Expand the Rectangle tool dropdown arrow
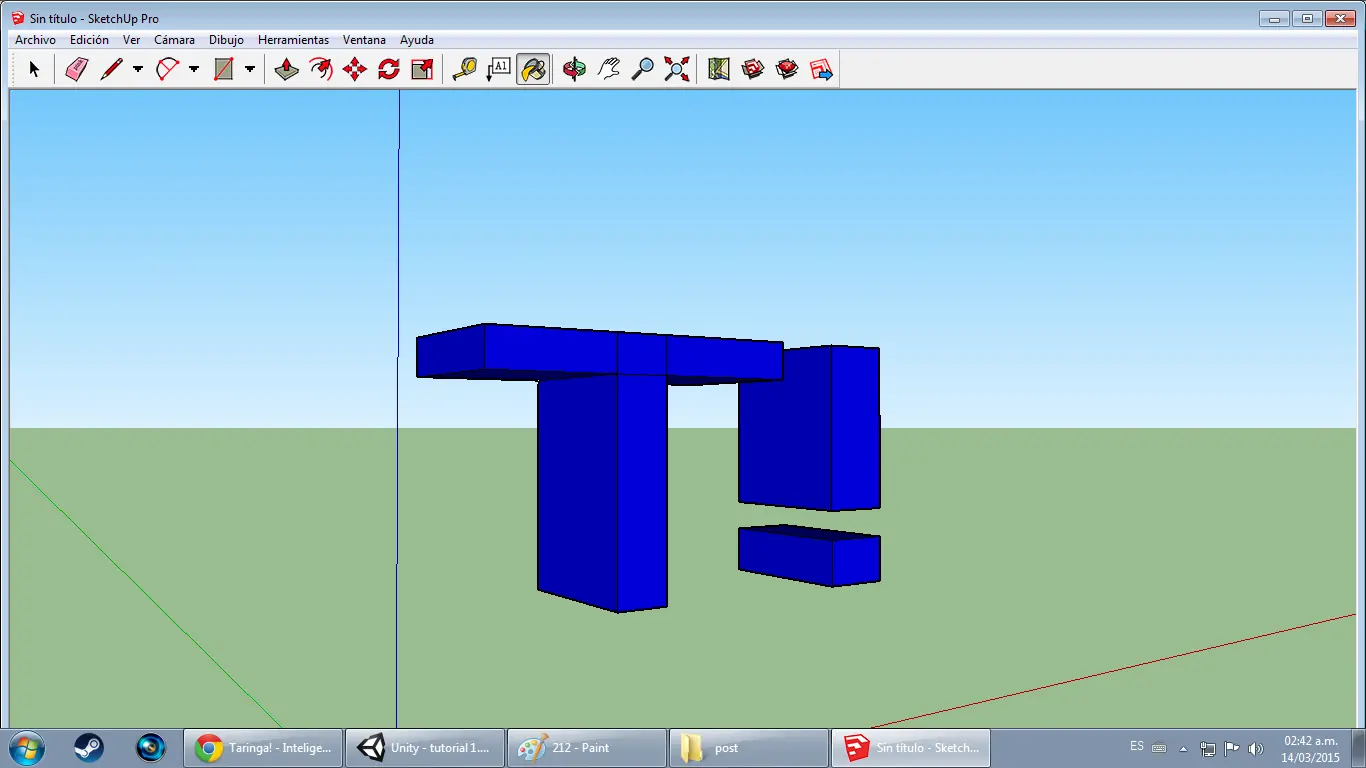The image size is (1366, 768). coord(250,69)
